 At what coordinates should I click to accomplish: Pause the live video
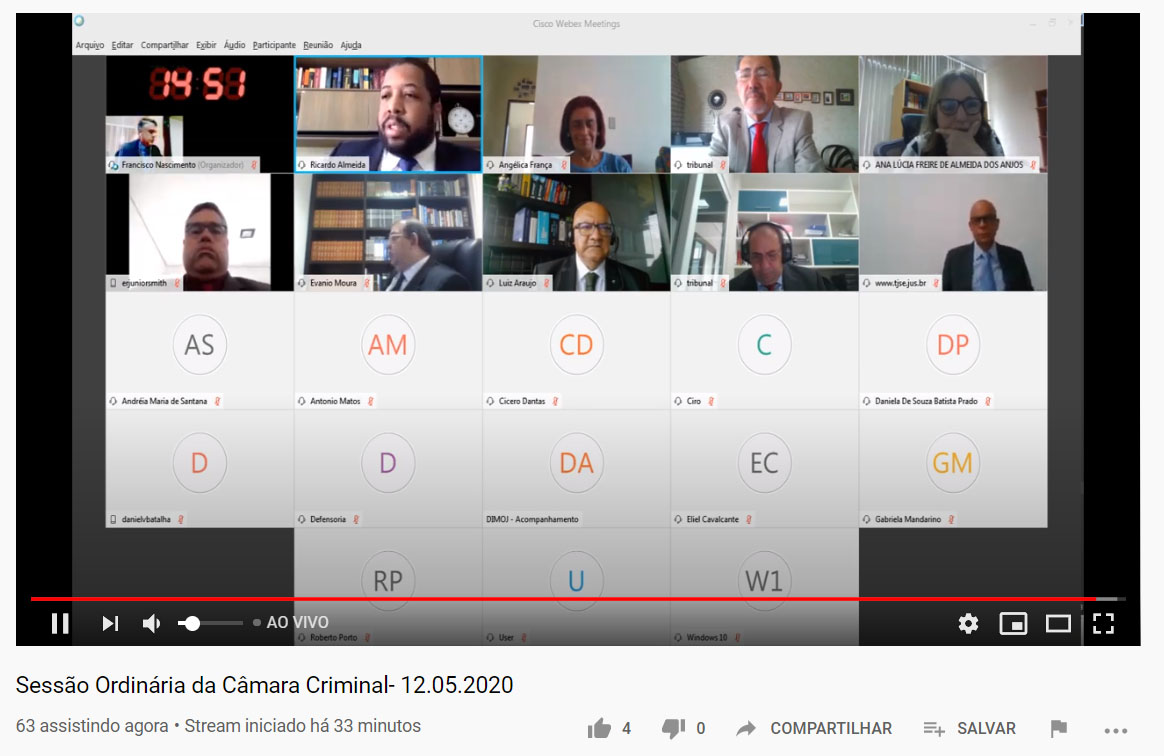point(60,623)
